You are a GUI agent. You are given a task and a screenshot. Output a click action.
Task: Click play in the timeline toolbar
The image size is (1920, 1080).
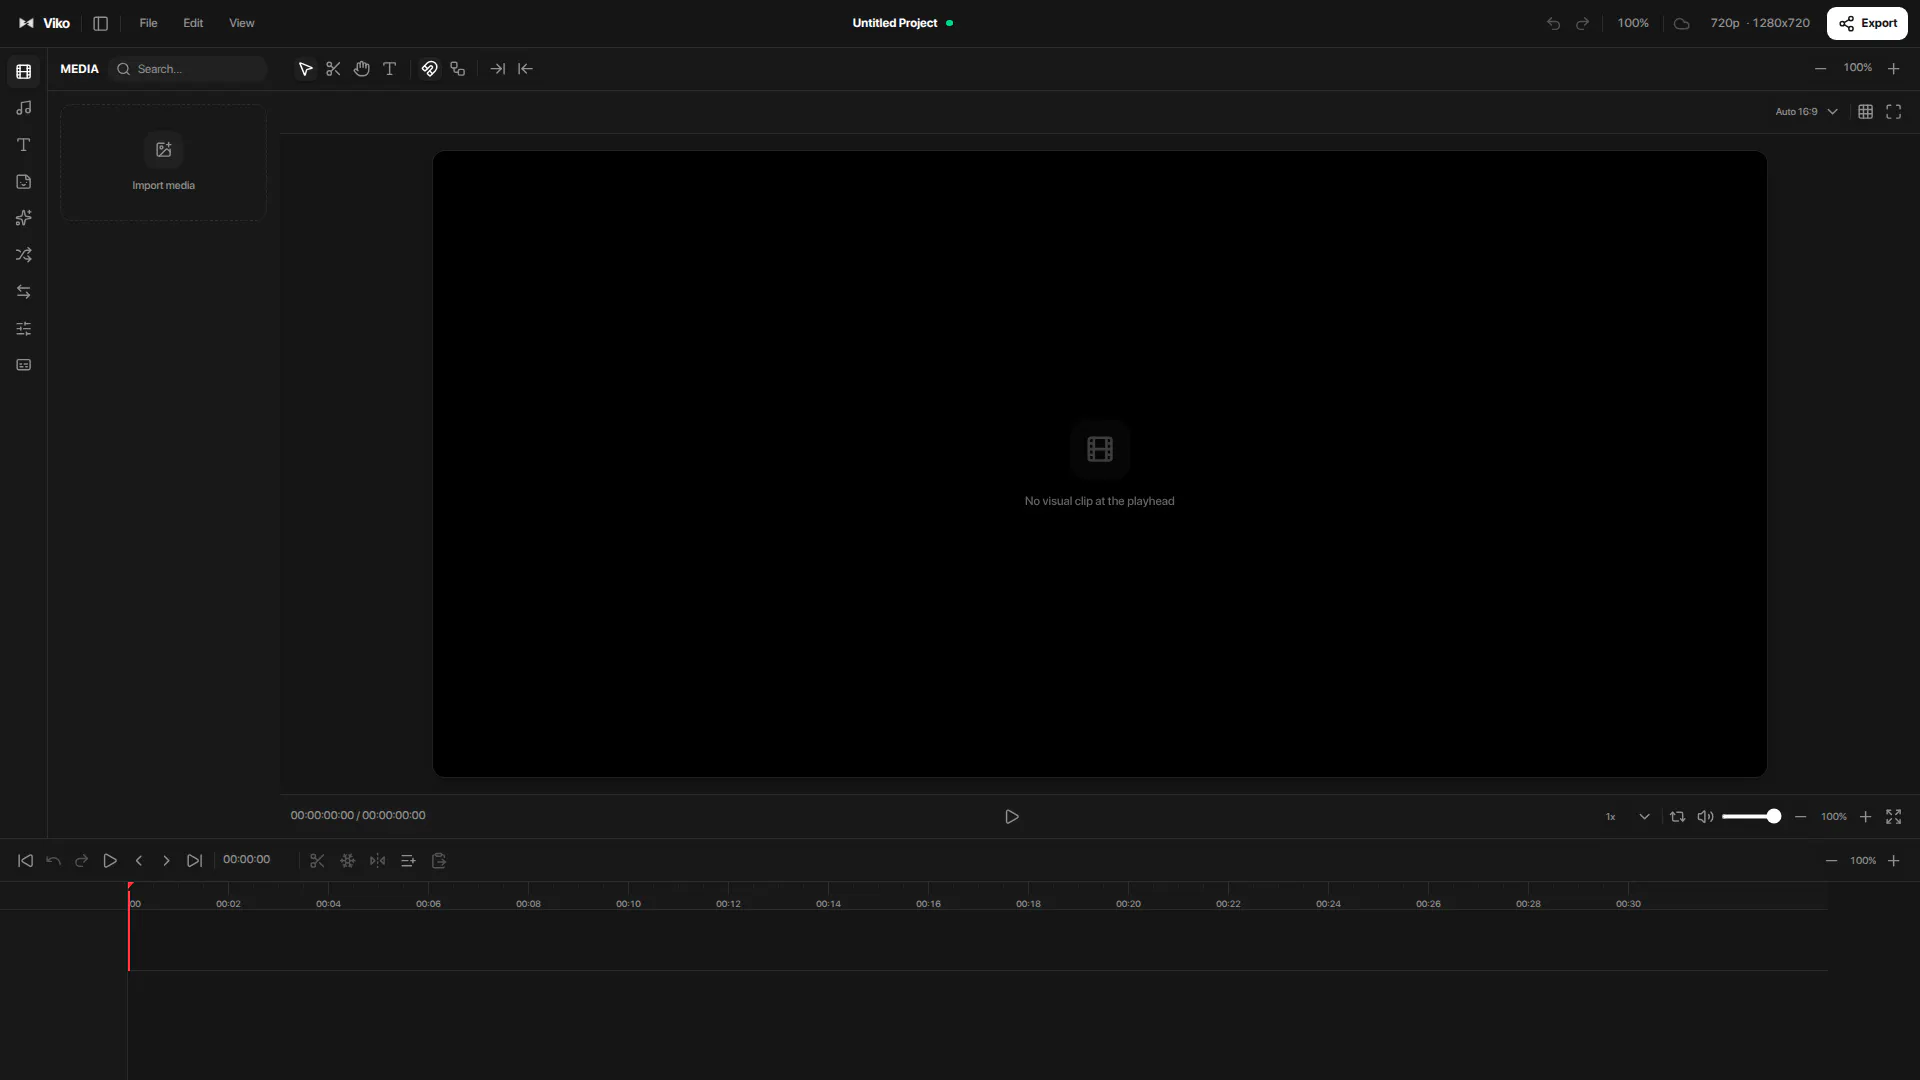click(110, 861)
